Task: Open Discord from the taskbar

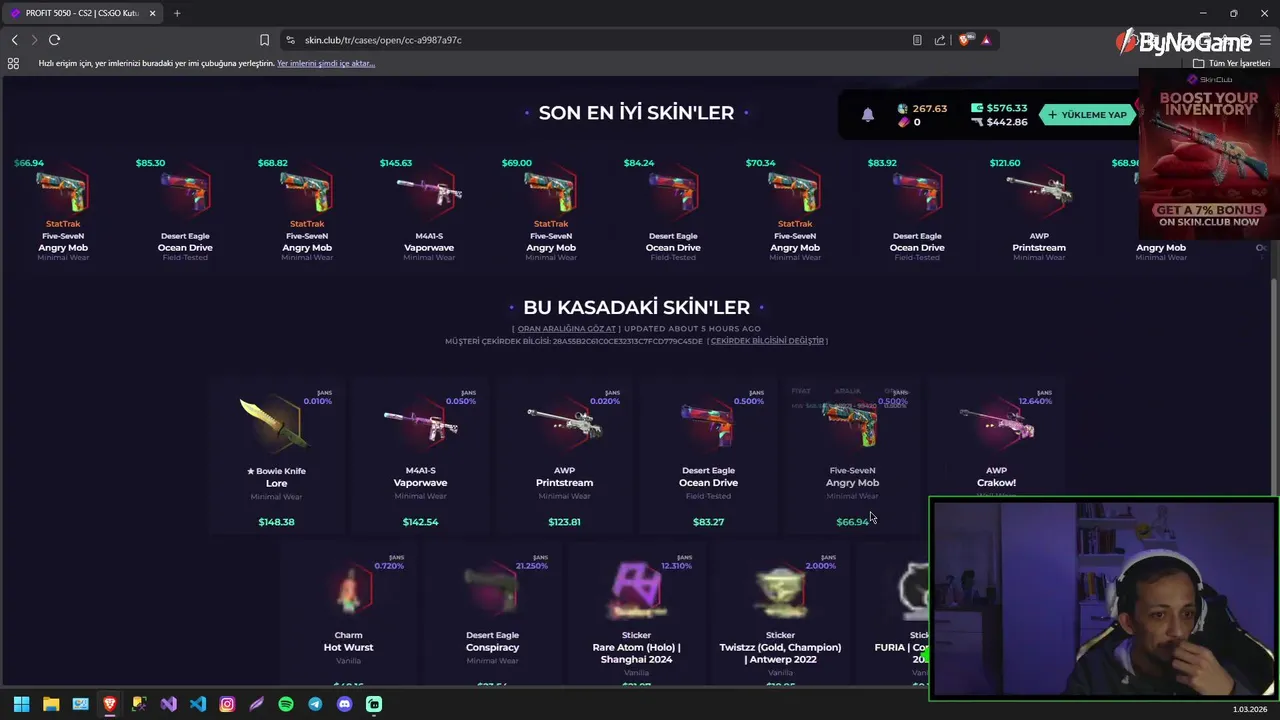Action: [x=345, y=704]
